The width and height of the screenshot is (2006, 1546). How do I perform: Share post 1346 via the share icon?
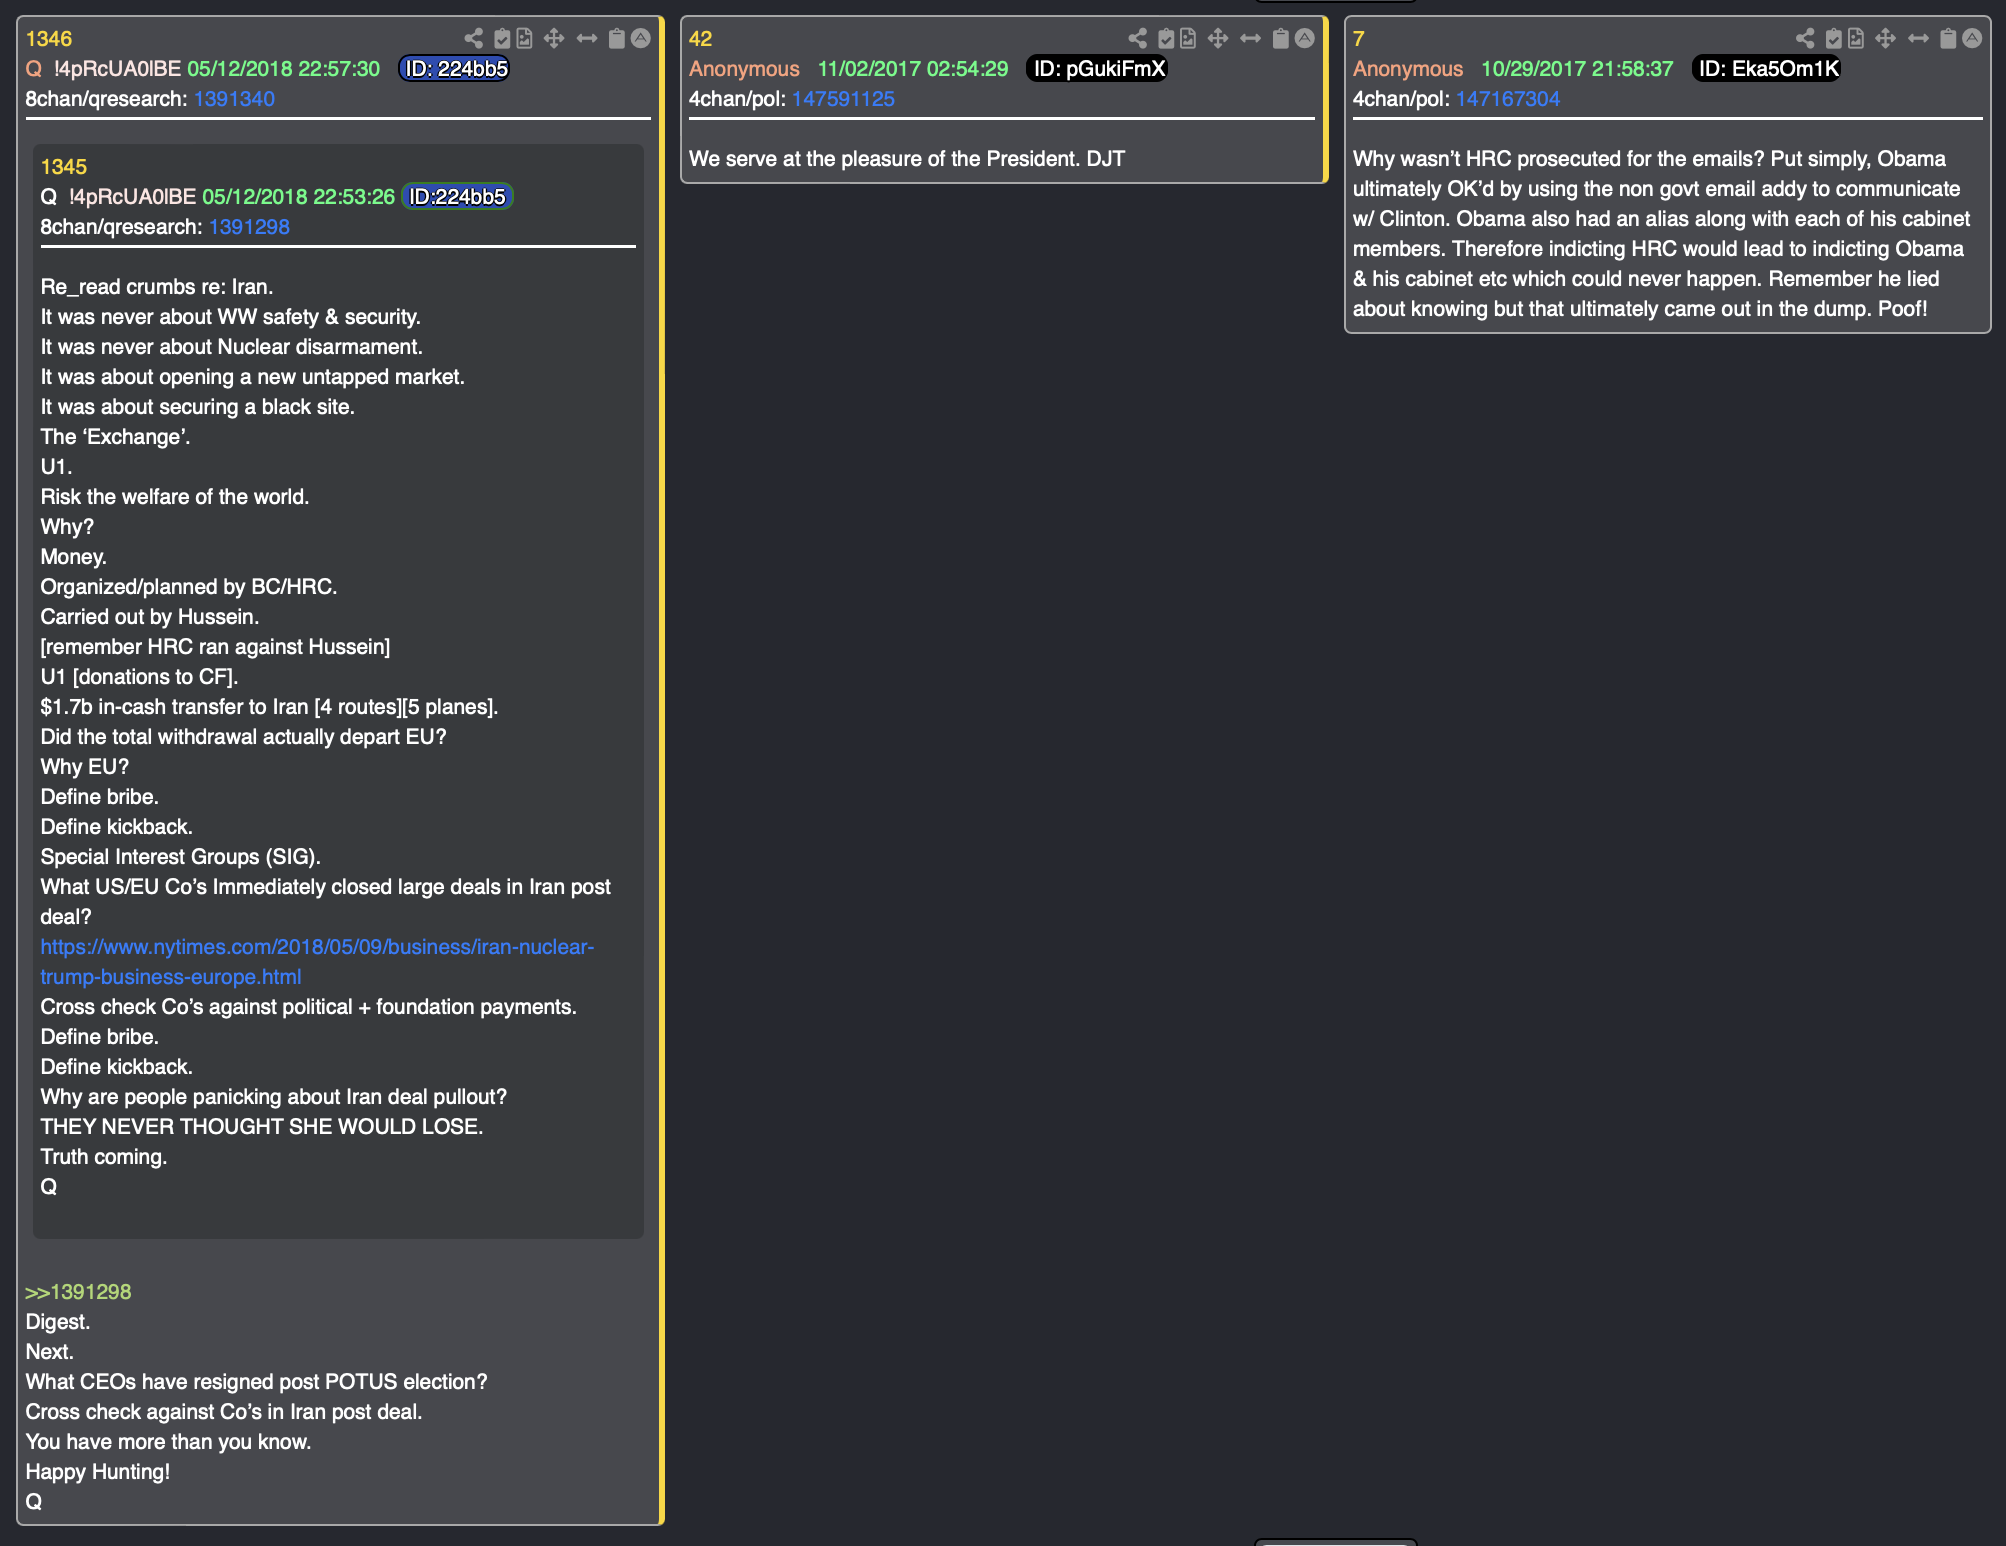click(474, 38)
